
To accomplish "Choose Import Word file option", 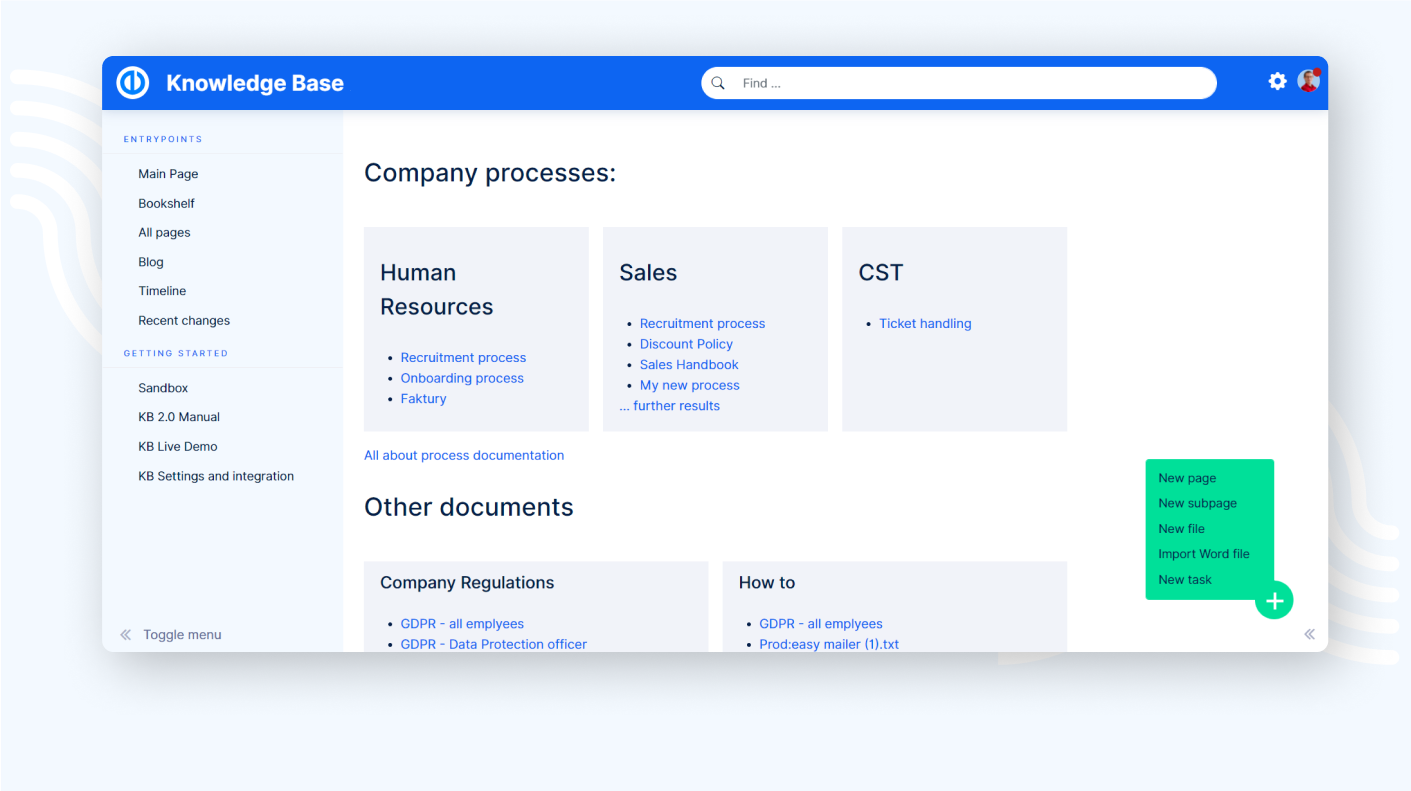I will pyautogui.click(x=1203, y=554).
